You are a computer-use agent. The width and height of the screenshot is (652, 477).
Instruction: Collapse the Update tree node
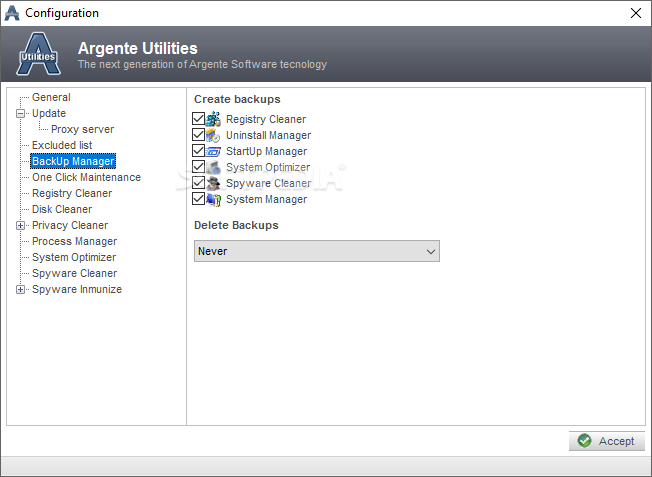point(20,114)
